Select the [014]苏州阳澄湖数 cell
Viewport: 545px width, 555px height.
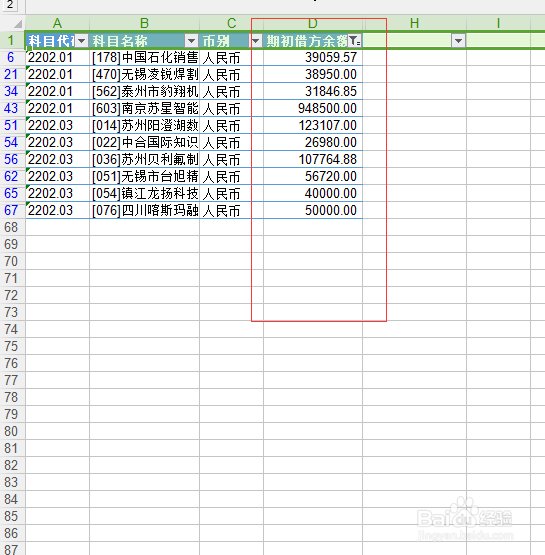pyautogui.click(x=144, y=125)
